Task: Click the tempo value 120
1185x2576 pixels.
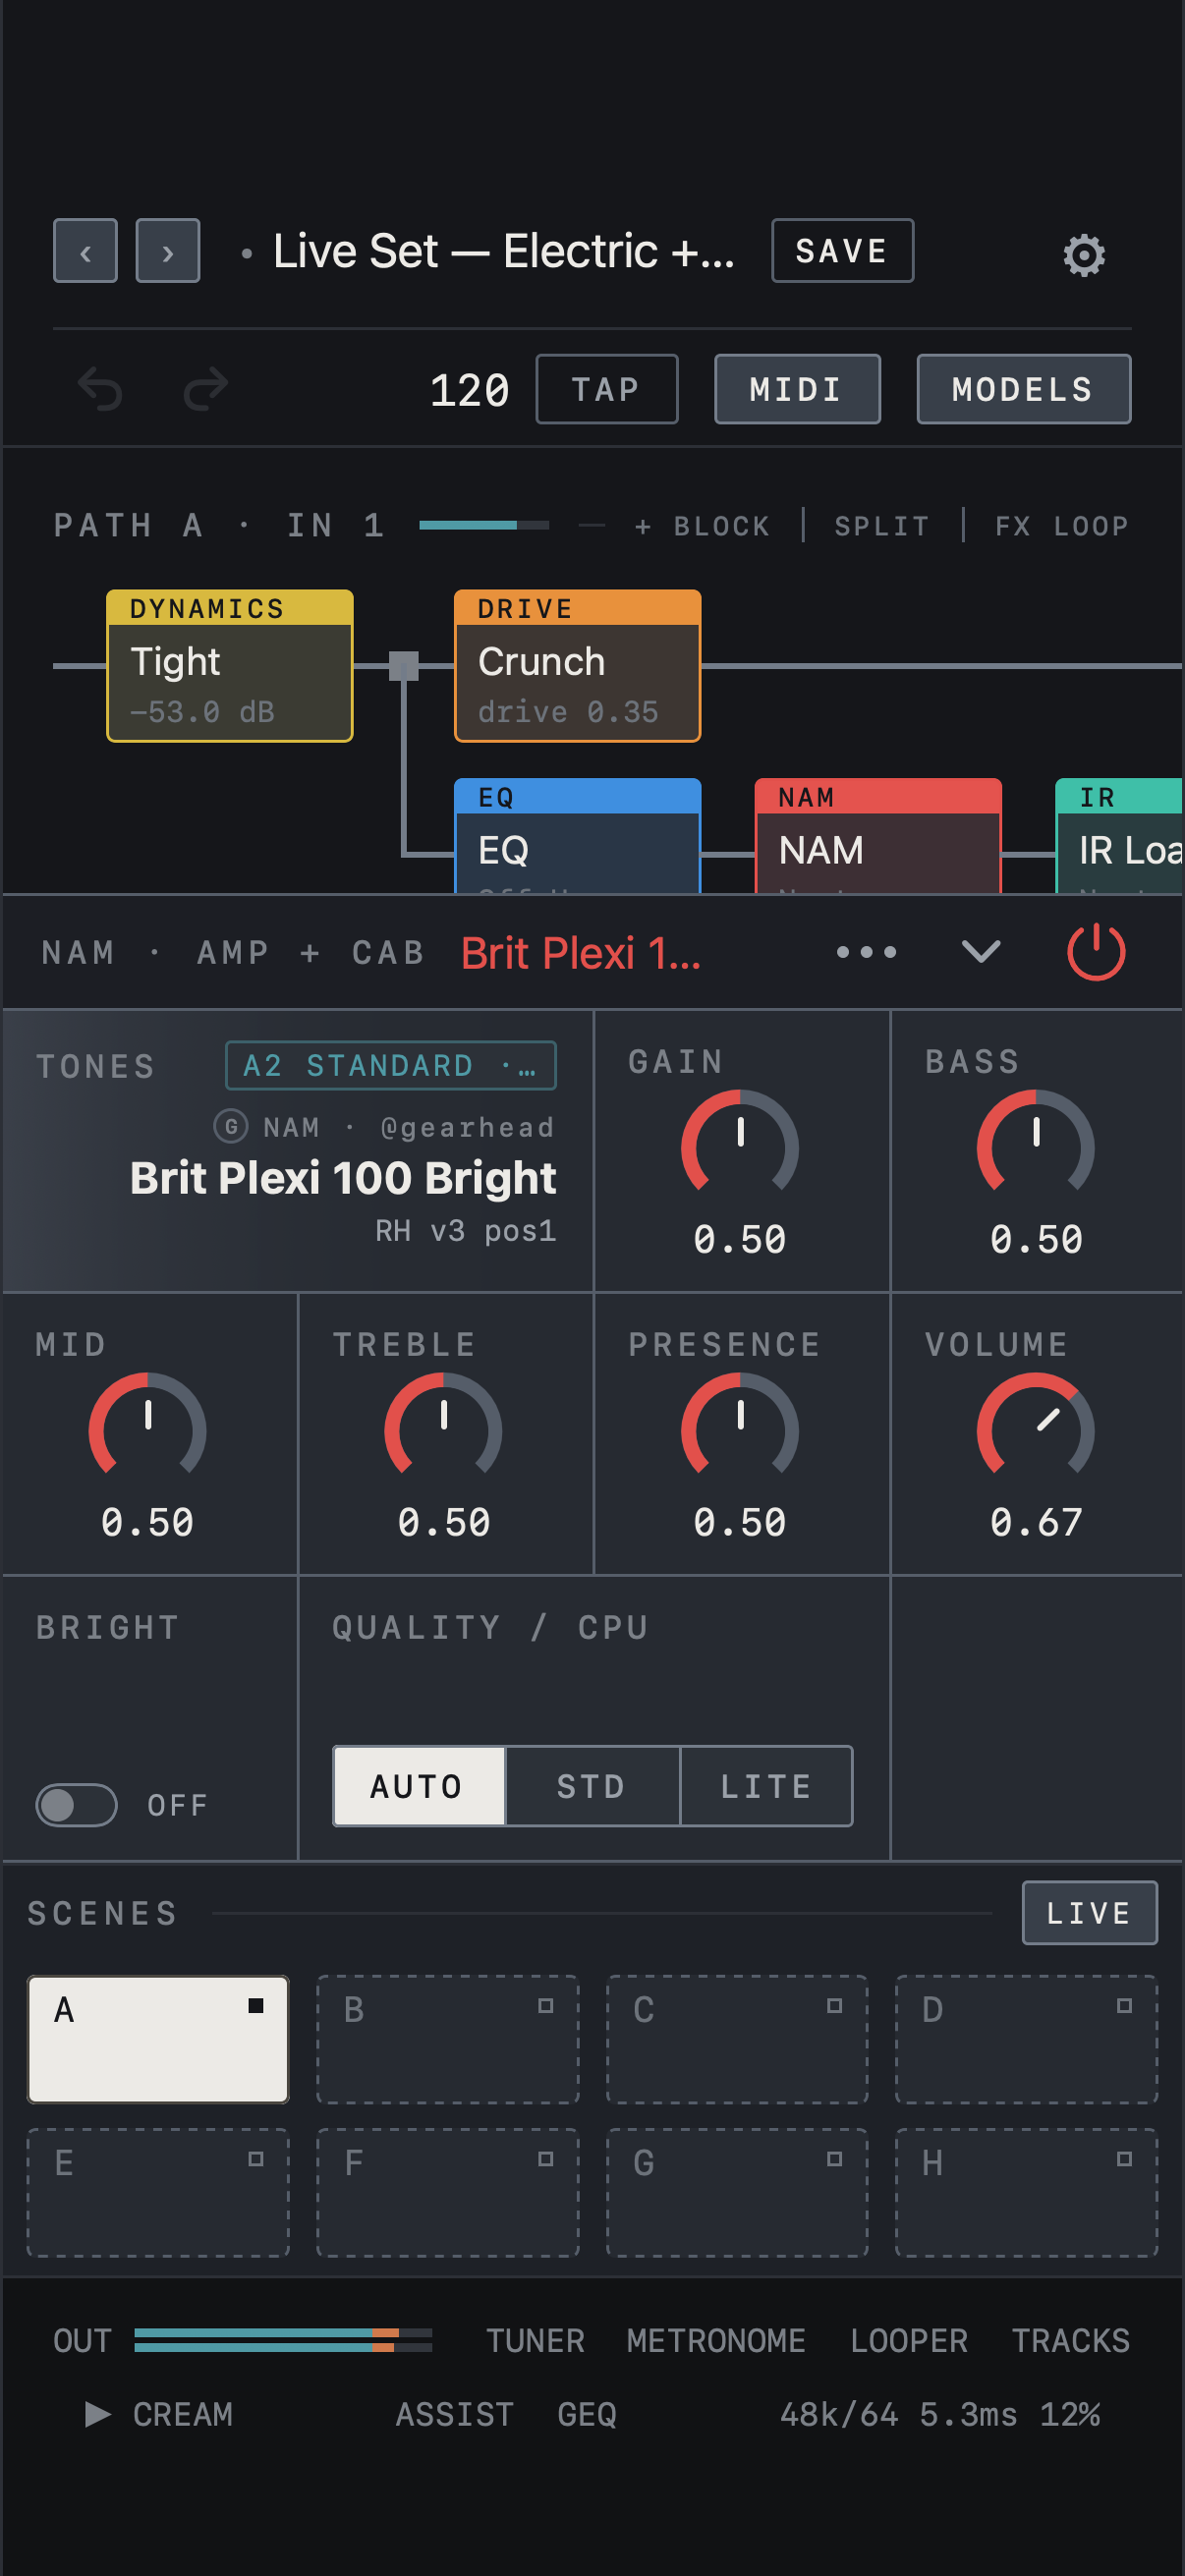Action: pyautogui.click(x=470, y=390)
